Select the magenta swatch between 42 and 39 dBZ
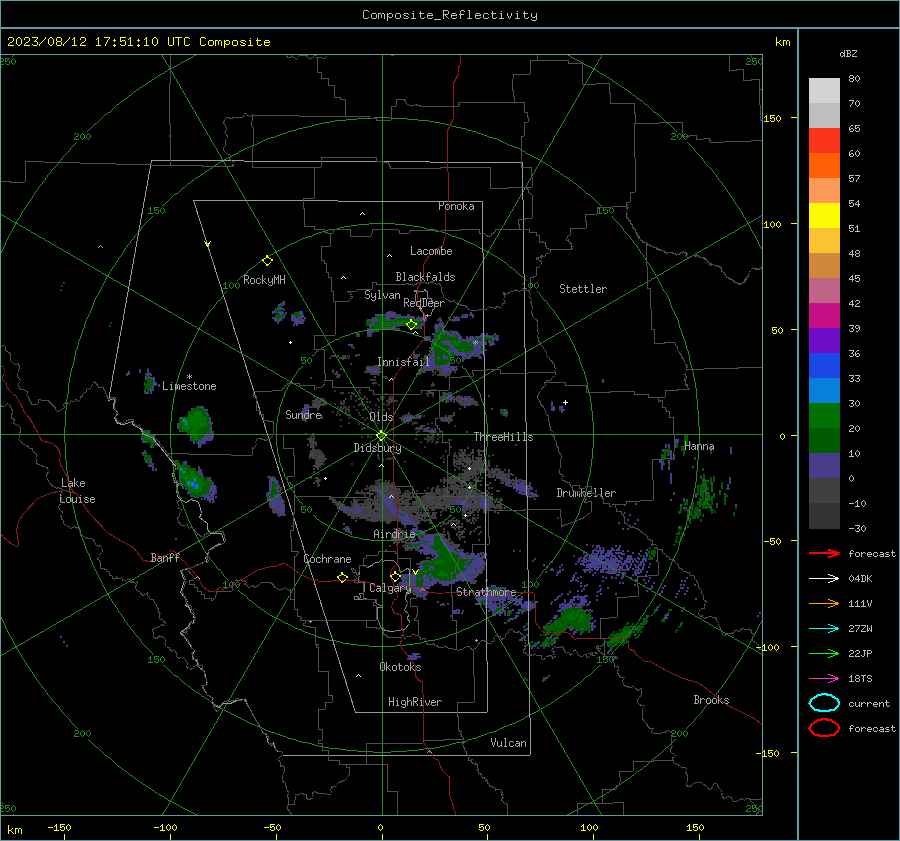Image resolution: width=900 pixels, height=841 pixels. pos(824,315)
